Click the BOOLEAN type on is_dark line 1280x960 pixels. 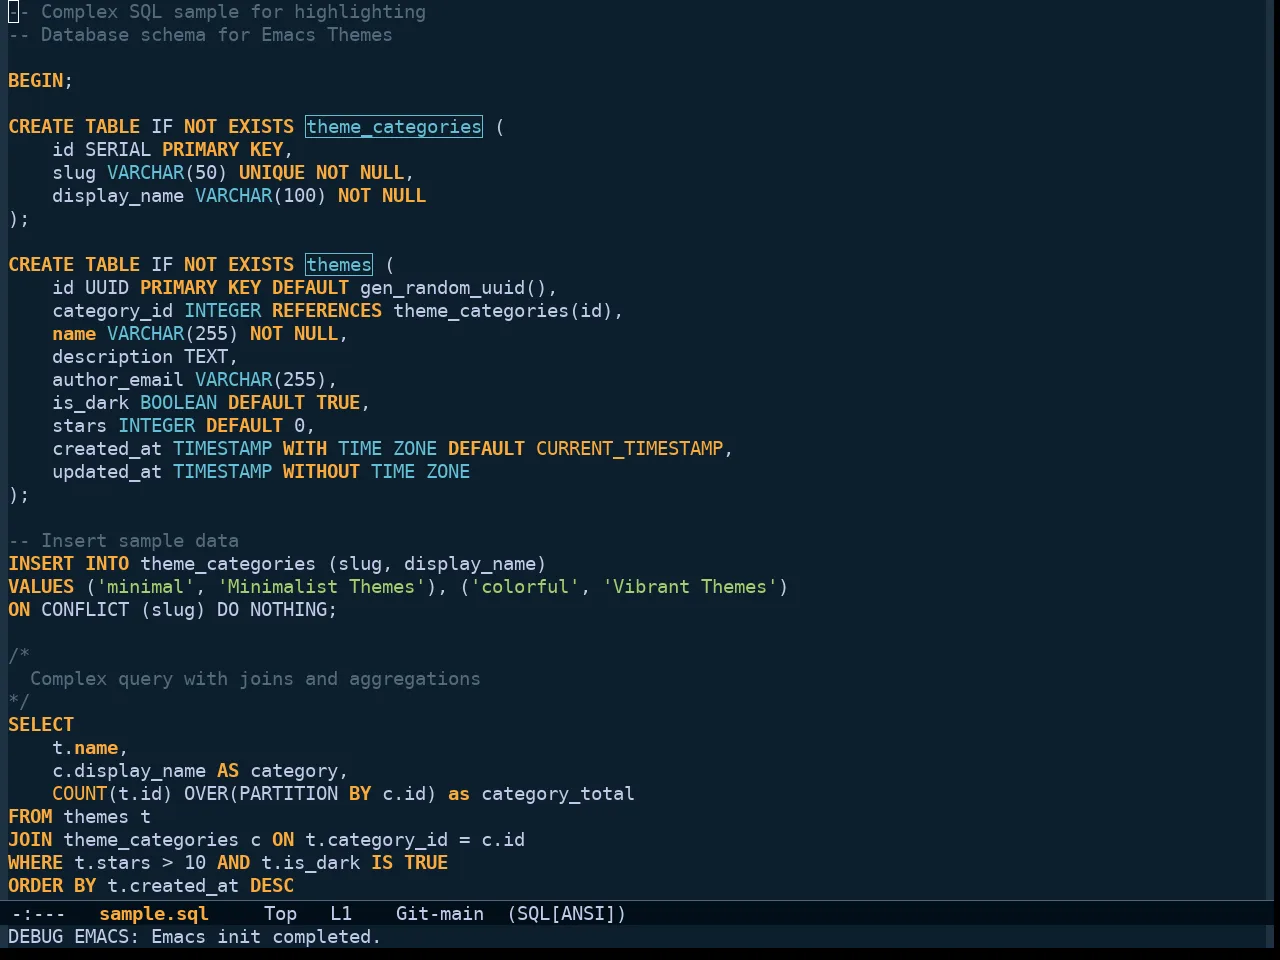178,402
